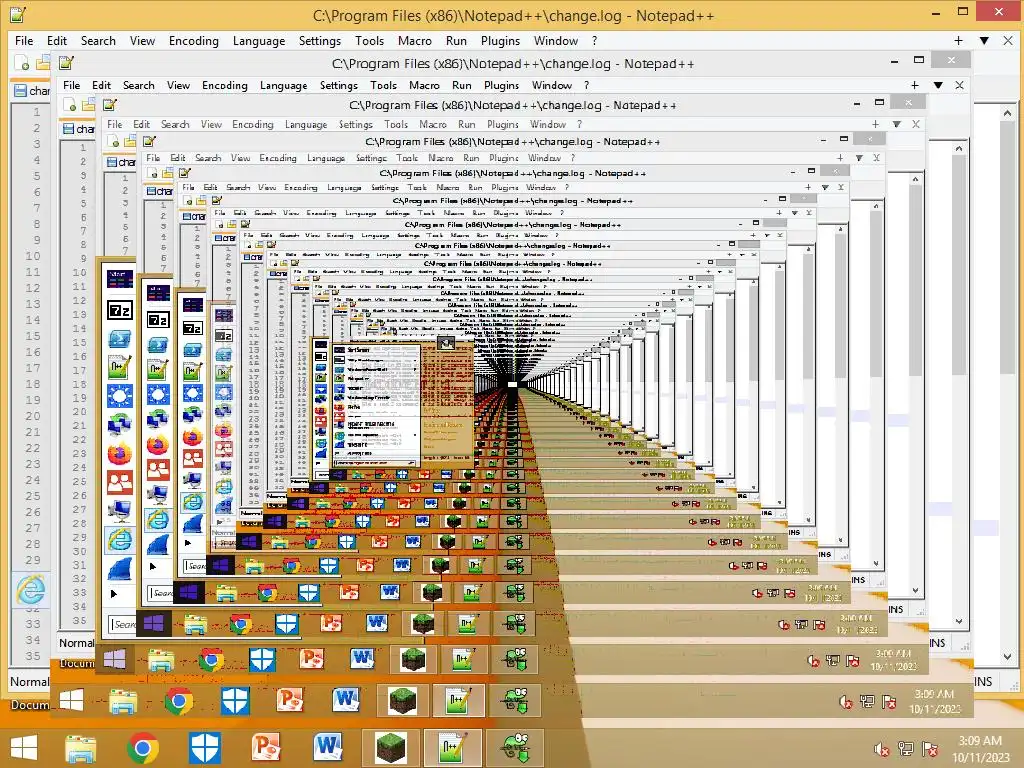Close document with X in outermost menu bar row

coord(1008,40)
